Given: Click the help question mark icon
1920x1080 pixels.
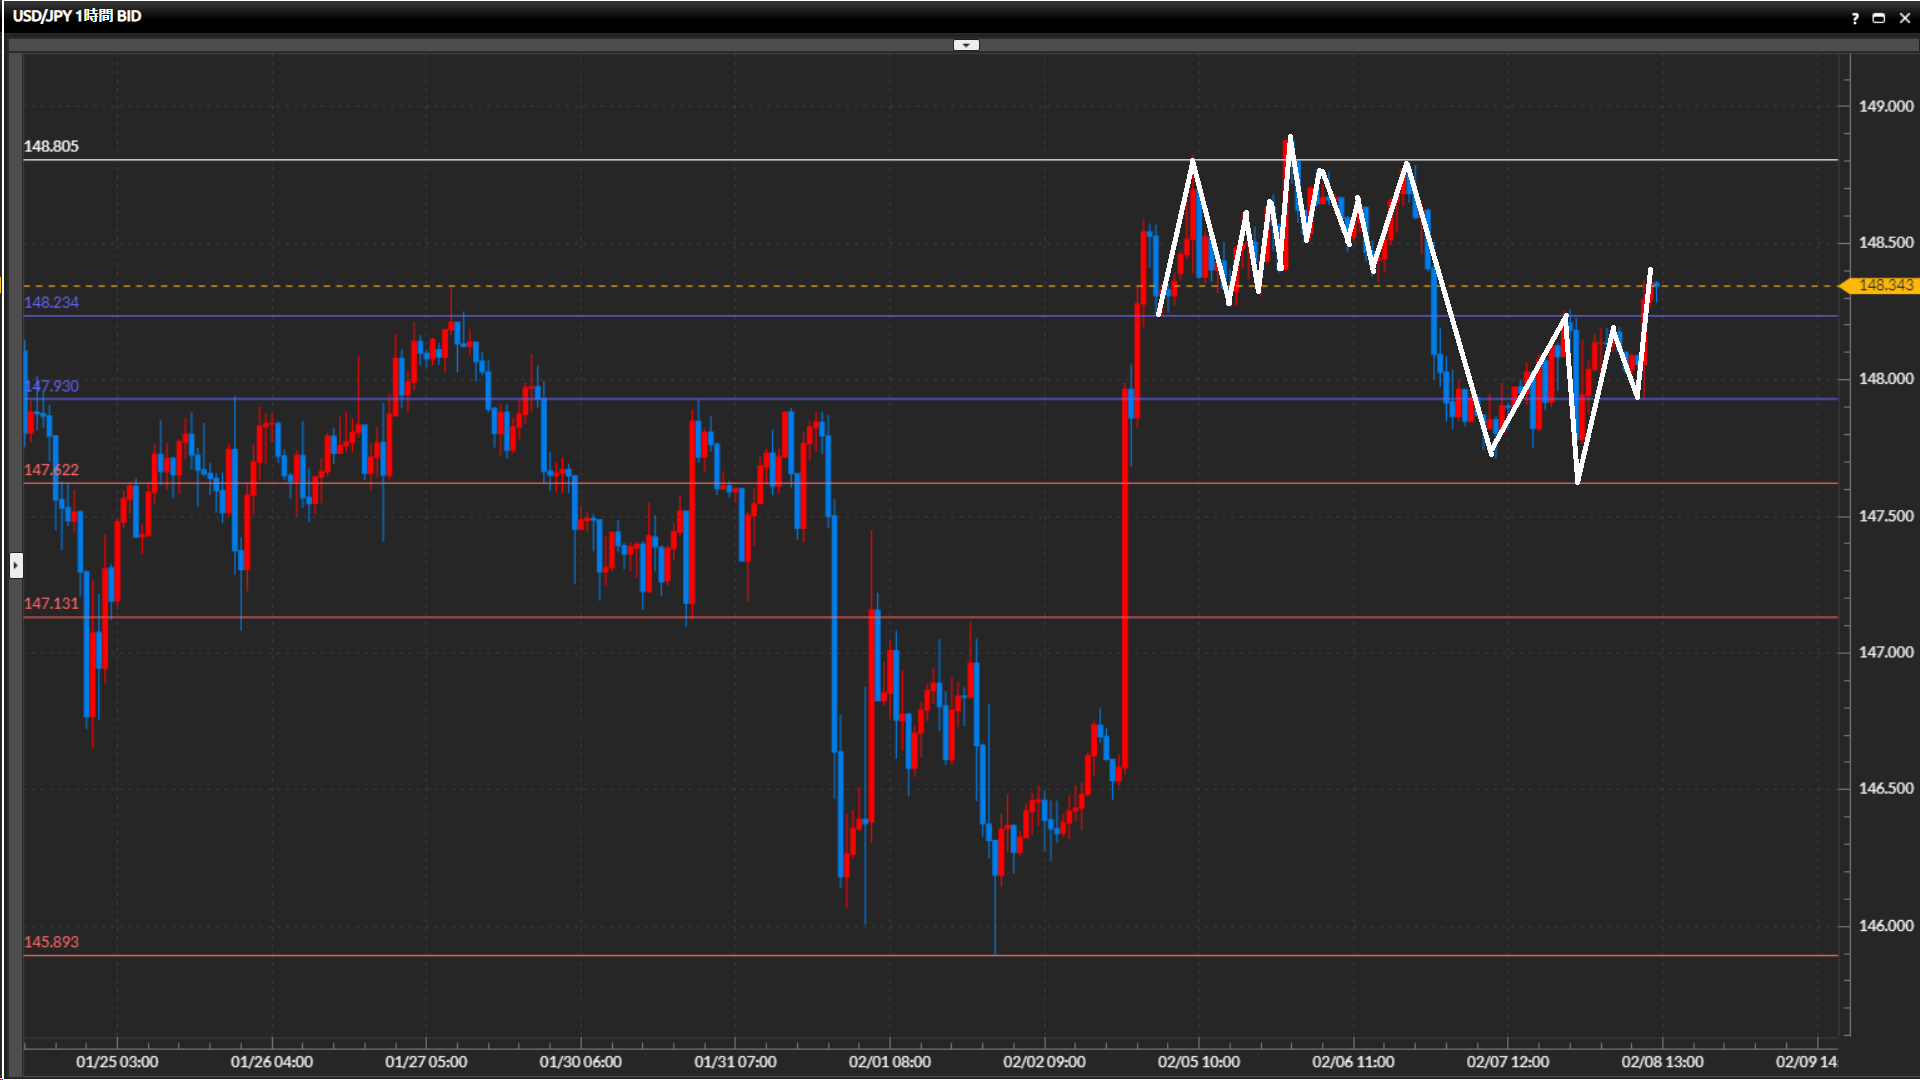Looking at the screenshot, I should [x=1855, y=18].
